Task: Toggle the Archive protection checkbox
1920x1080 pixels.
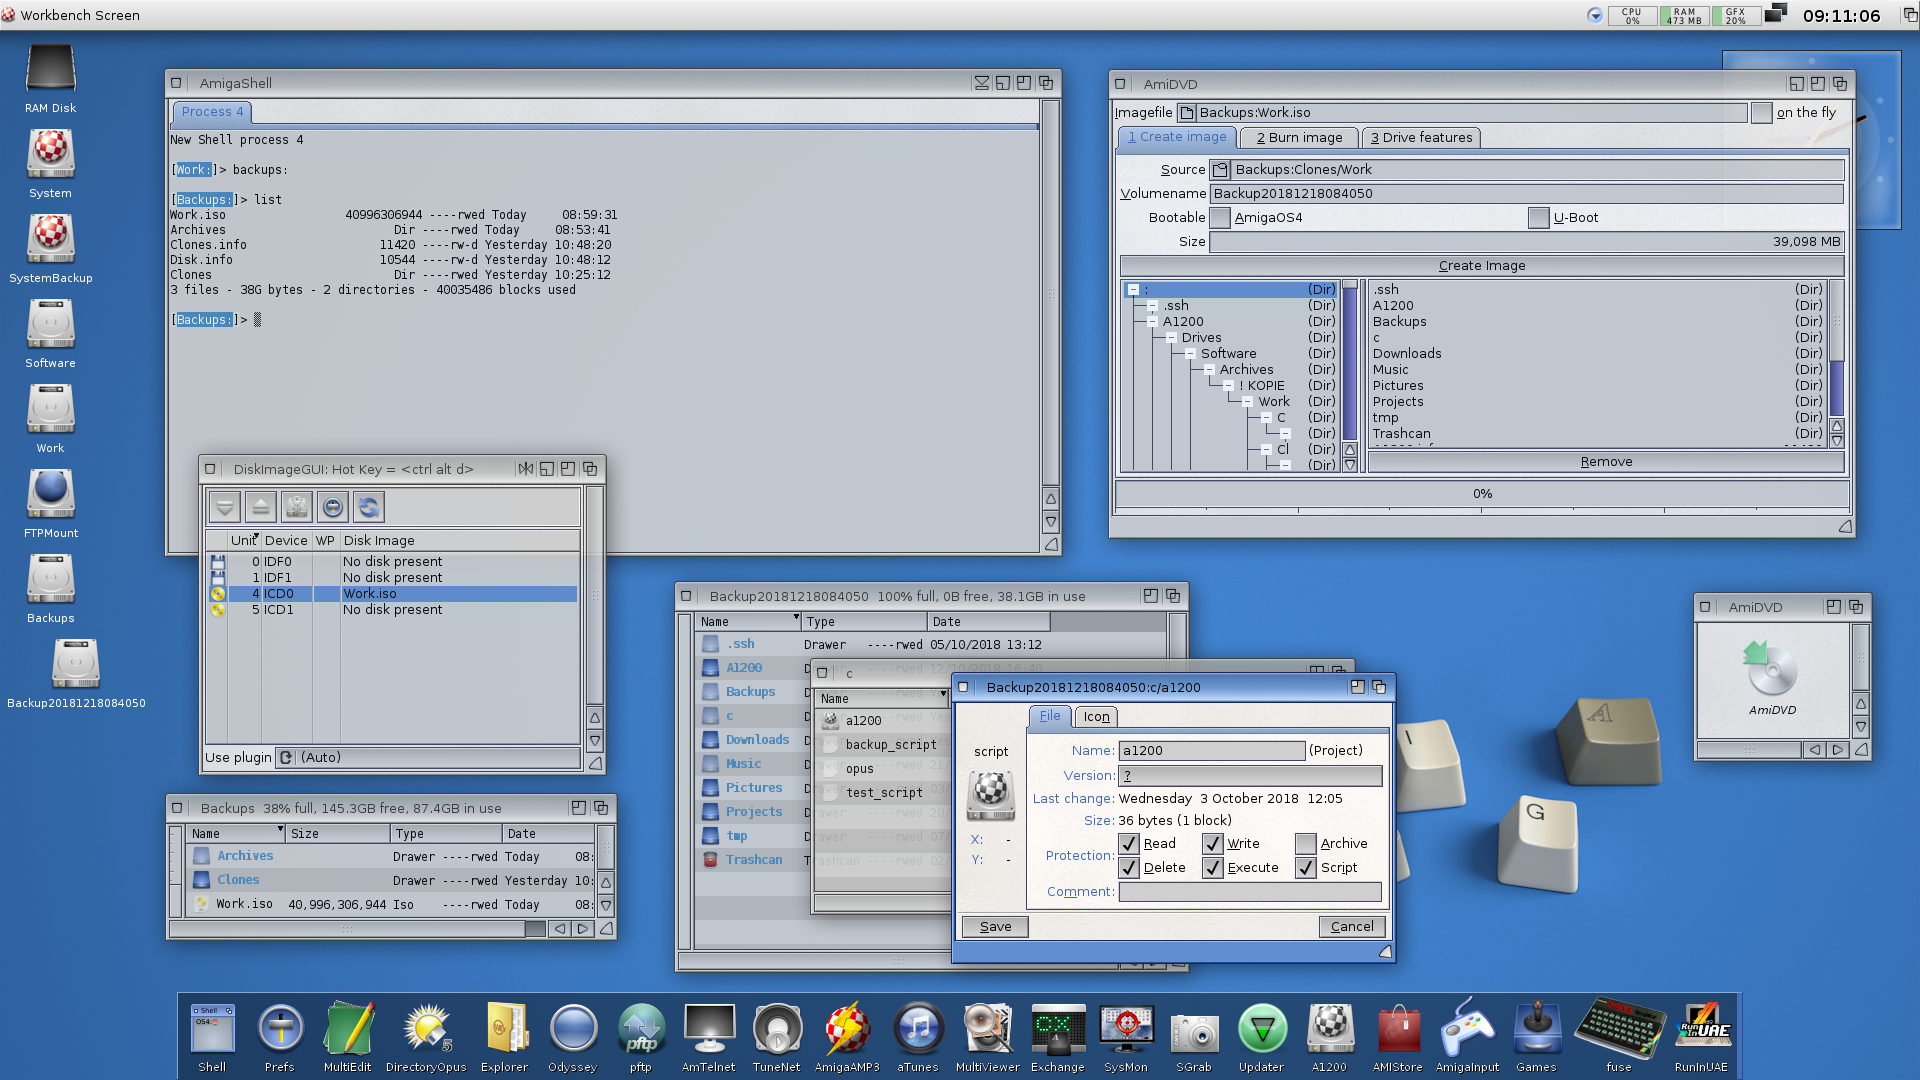Action: [1305, 844]
